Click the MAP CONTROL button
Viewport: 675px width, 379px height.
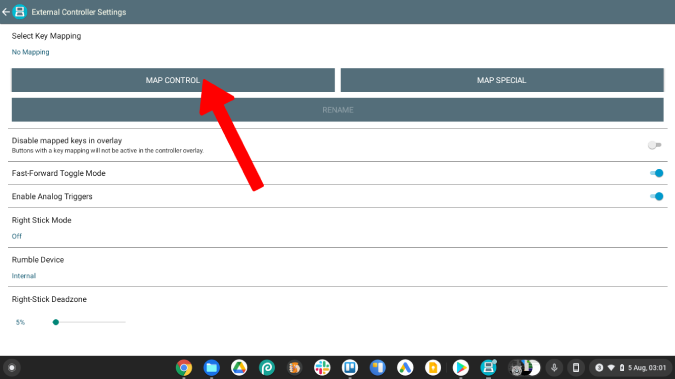pyautogui.click(x=173, y=80)
